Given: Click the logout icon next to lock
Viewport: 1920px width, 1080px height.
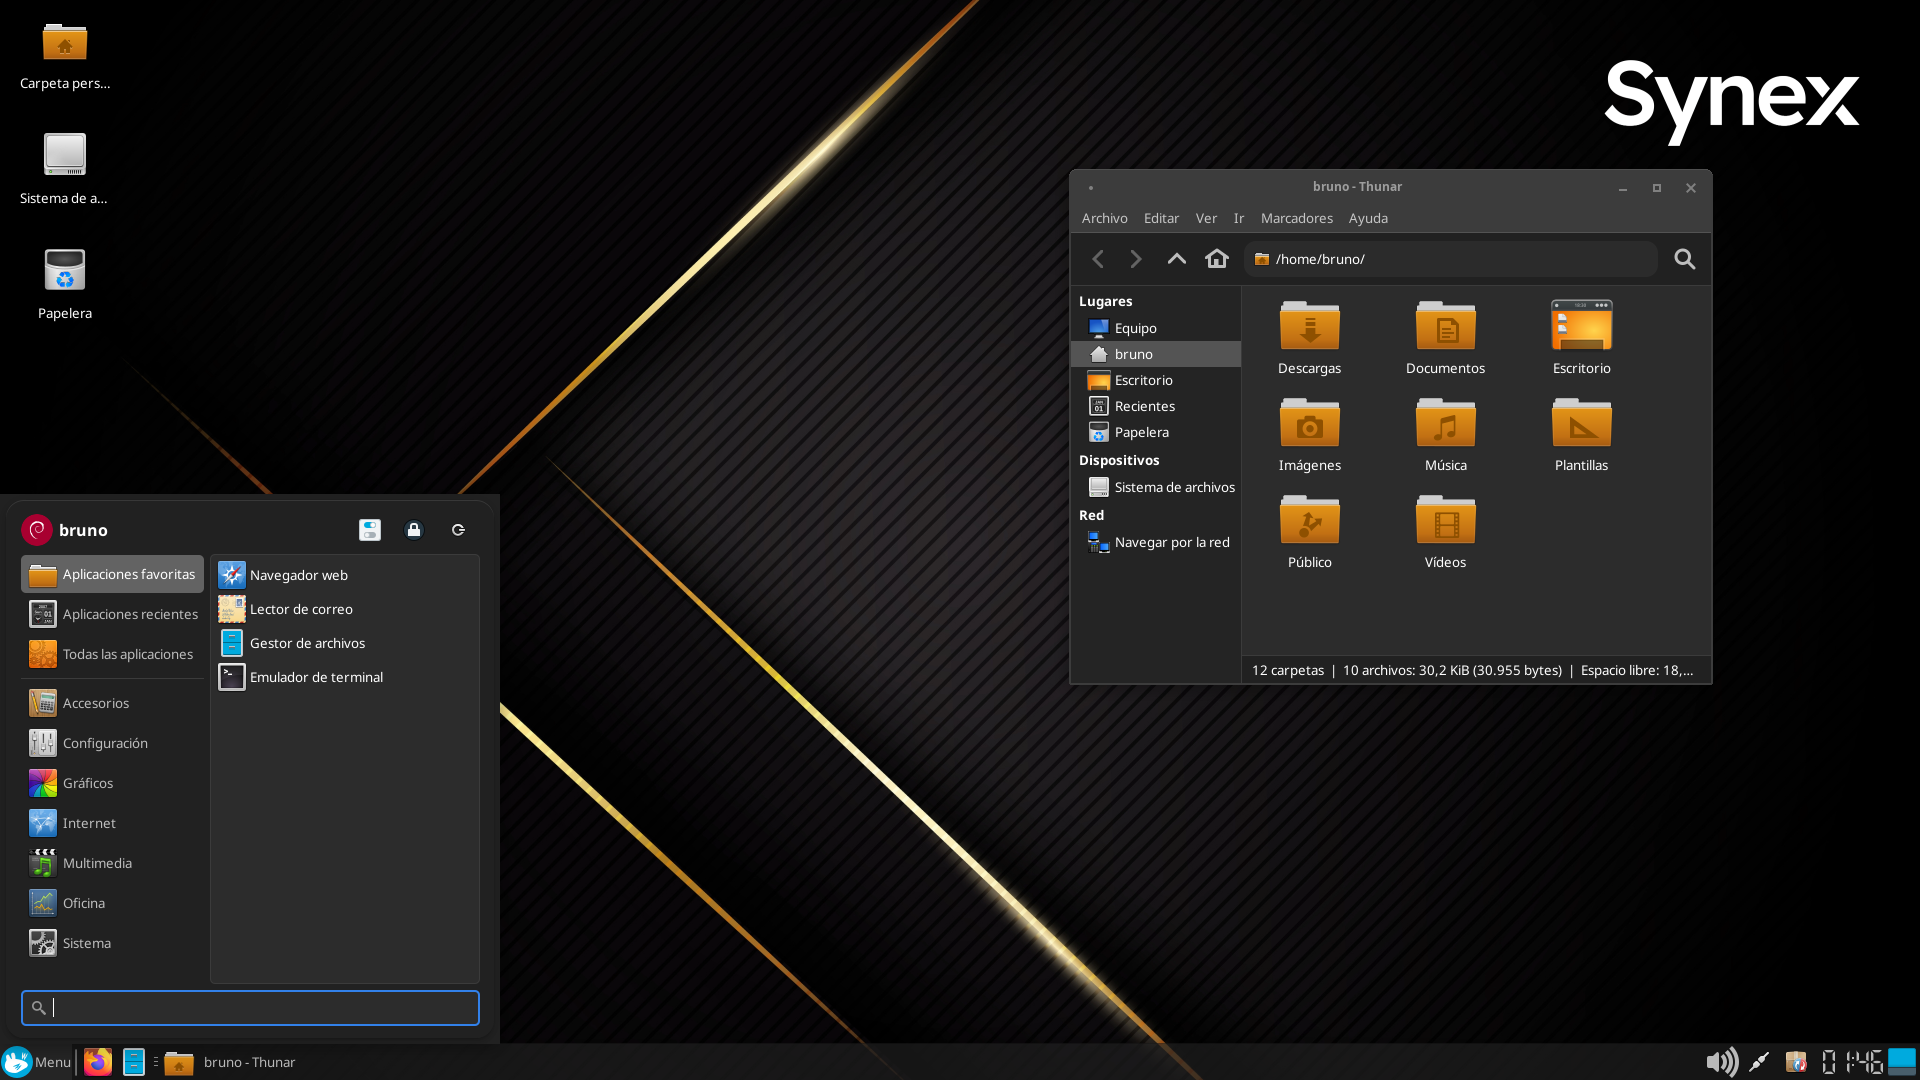Looking at the screenshot, I should click(458, 530).
